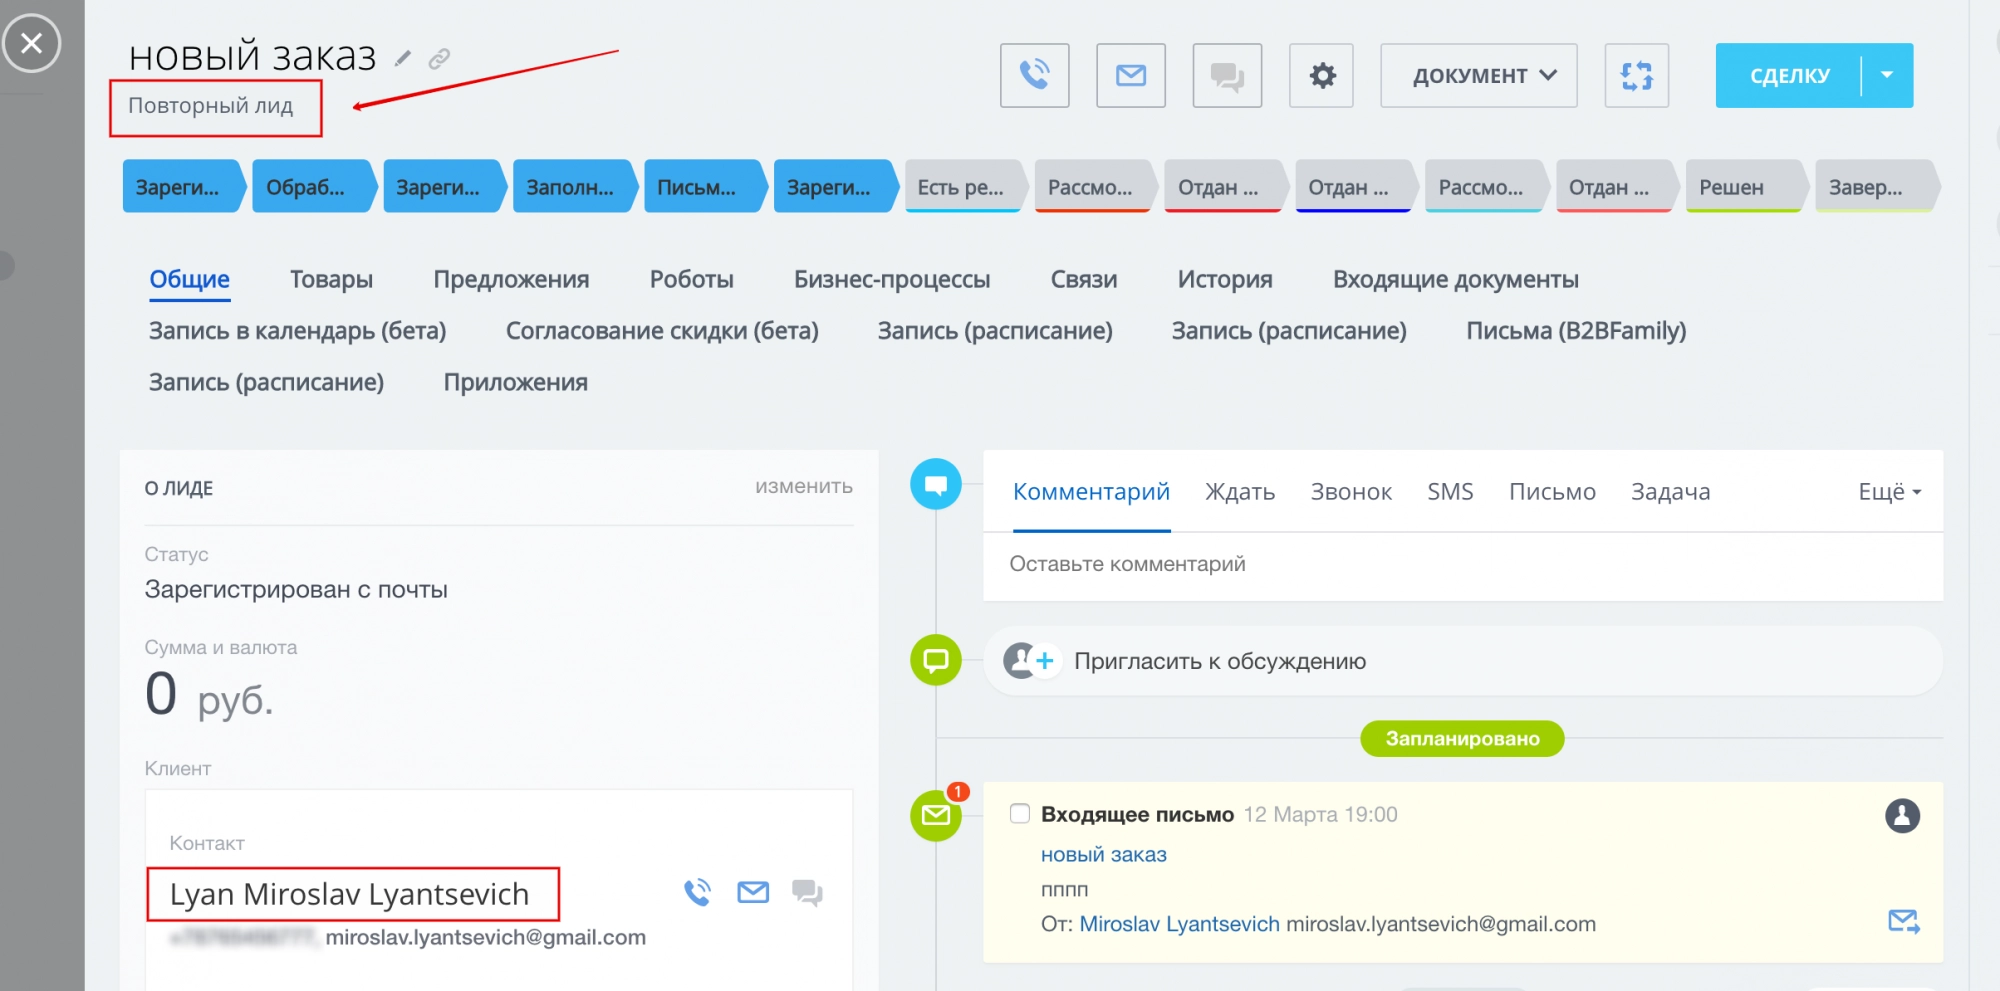Start a call with the phone icon

point(1035,75)
